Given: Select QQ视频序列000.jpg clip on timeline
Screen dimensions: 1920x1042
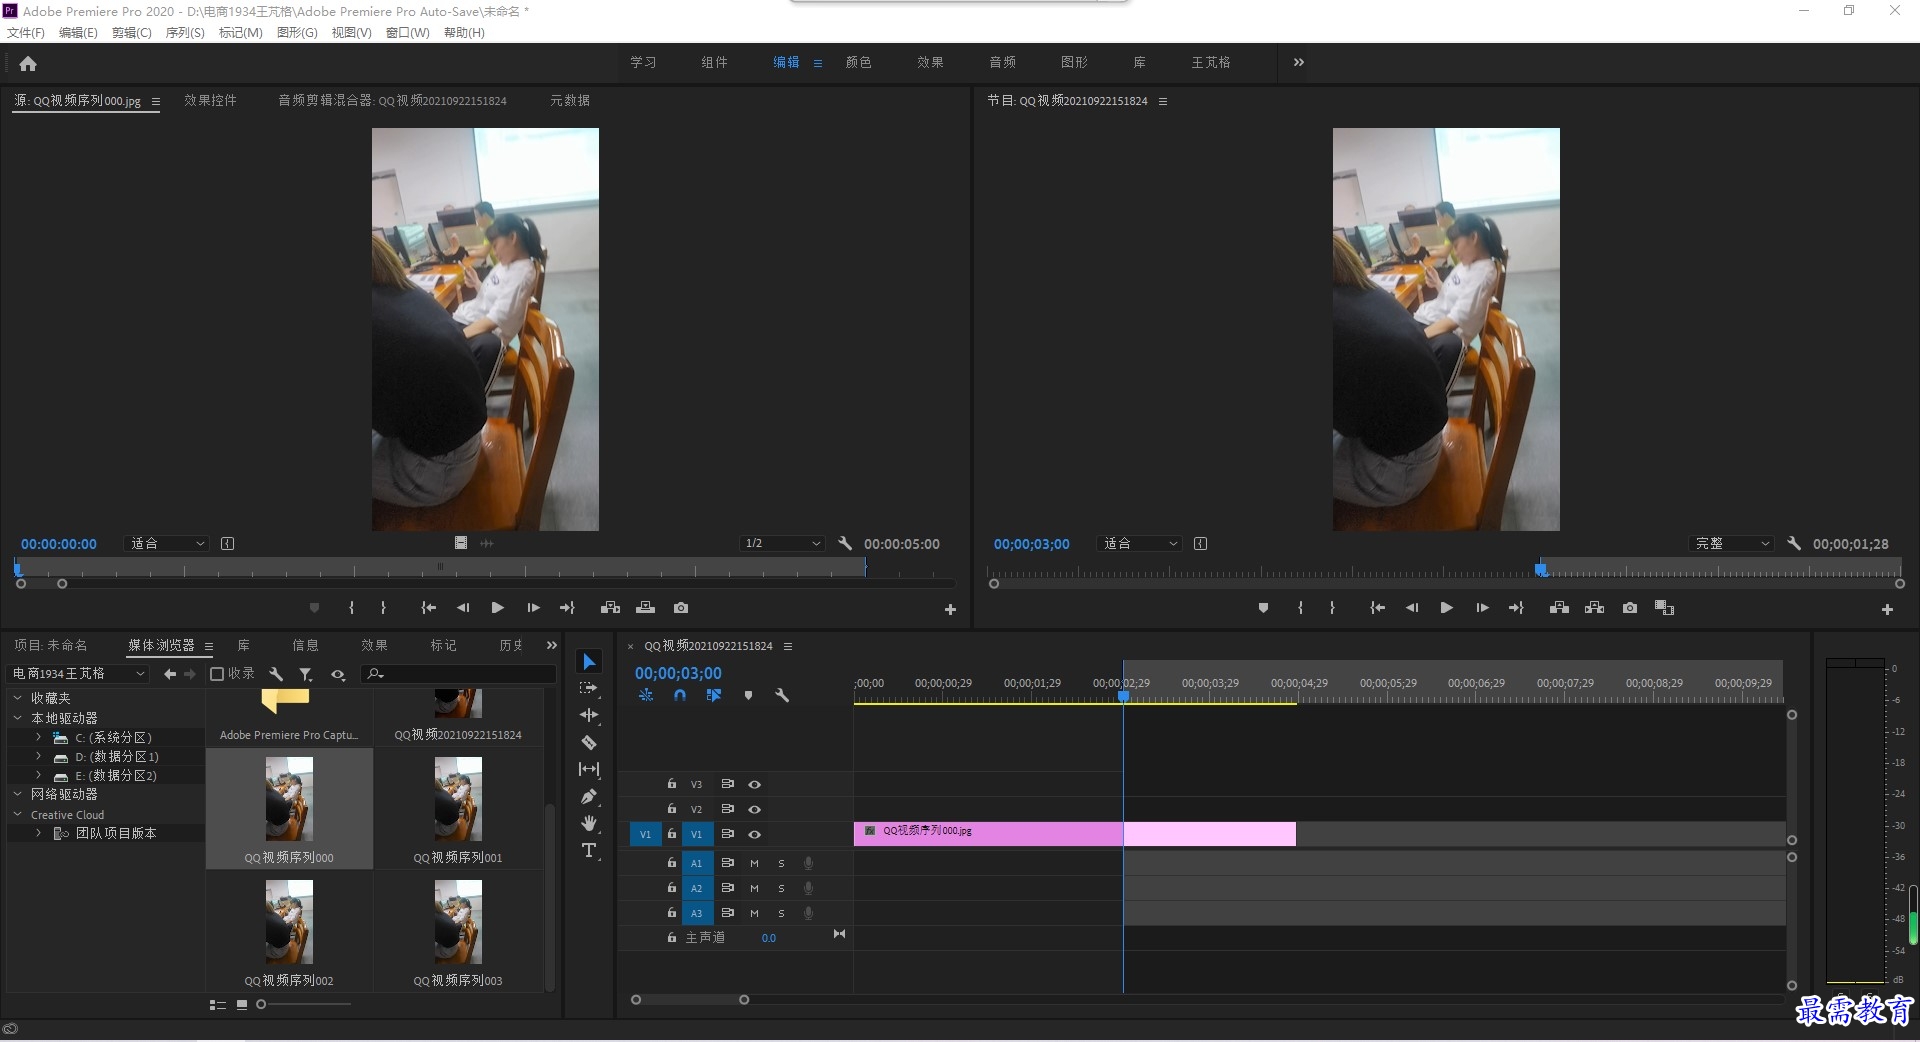Looking at the screenshot, I should [1075, 834].
